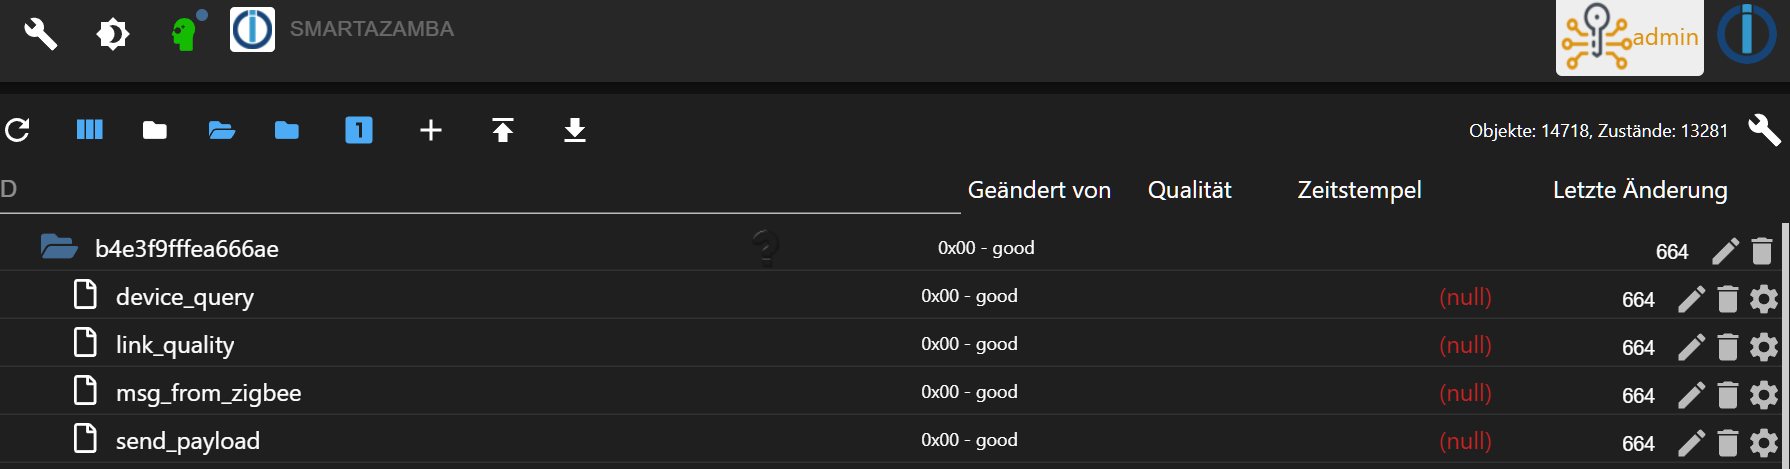Collapse the b4e3f9fffea666ae folder
1790x469 pixels.
59,247
